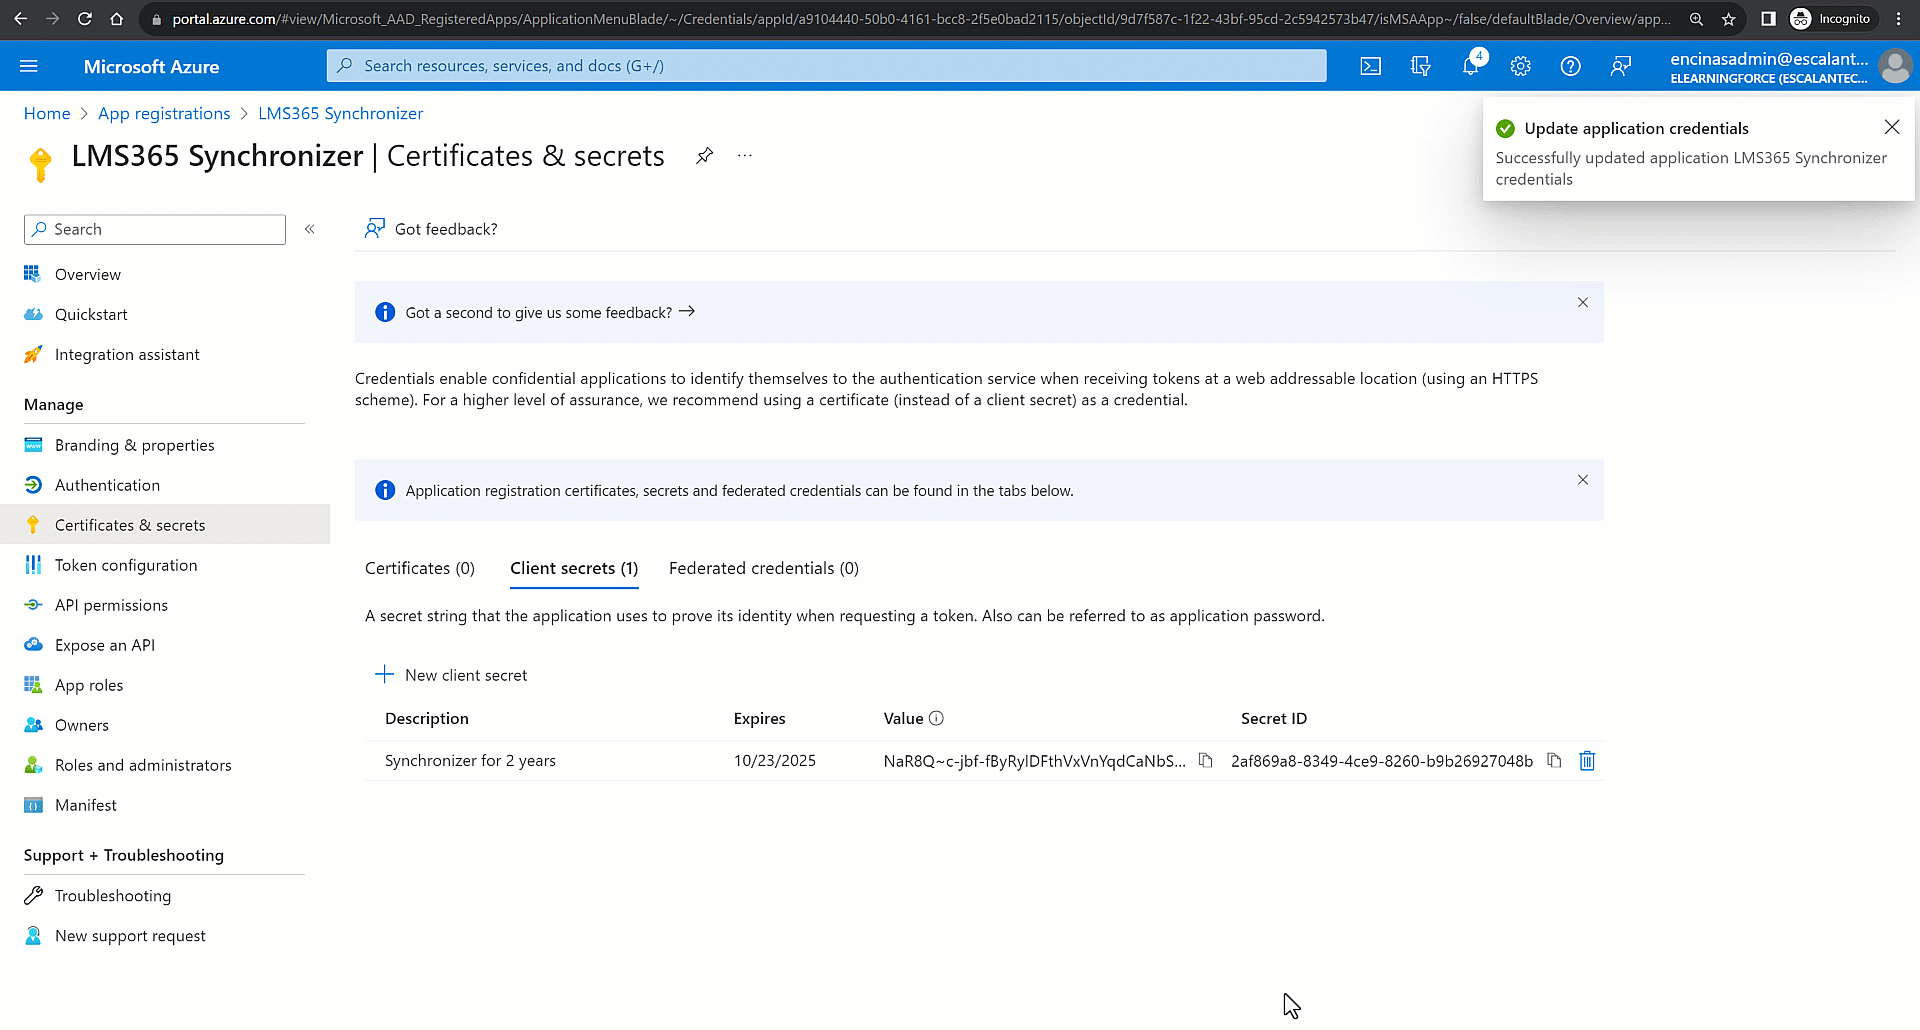
Task: Open LMS365 Synchronizer breadcrumb
Action: pyautogui.click(x=340, y=113)
